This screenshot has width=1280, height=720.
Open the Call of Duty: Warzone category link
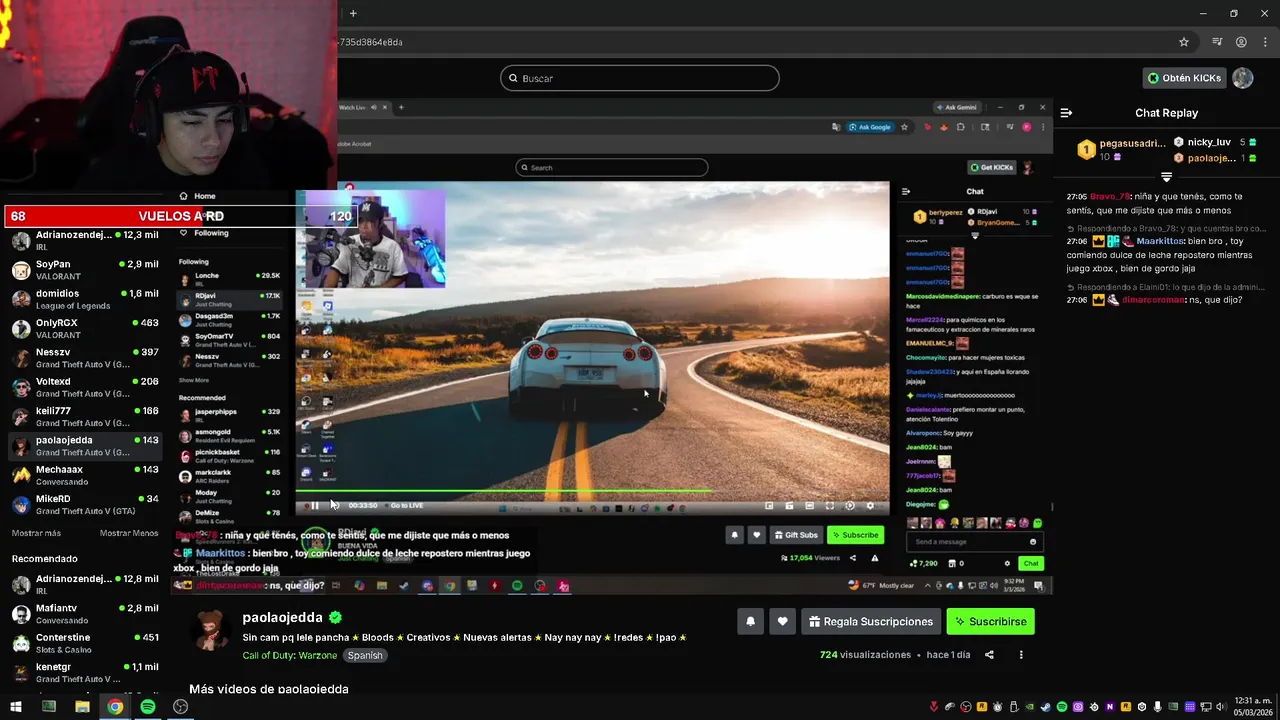(x=289, y=655)
